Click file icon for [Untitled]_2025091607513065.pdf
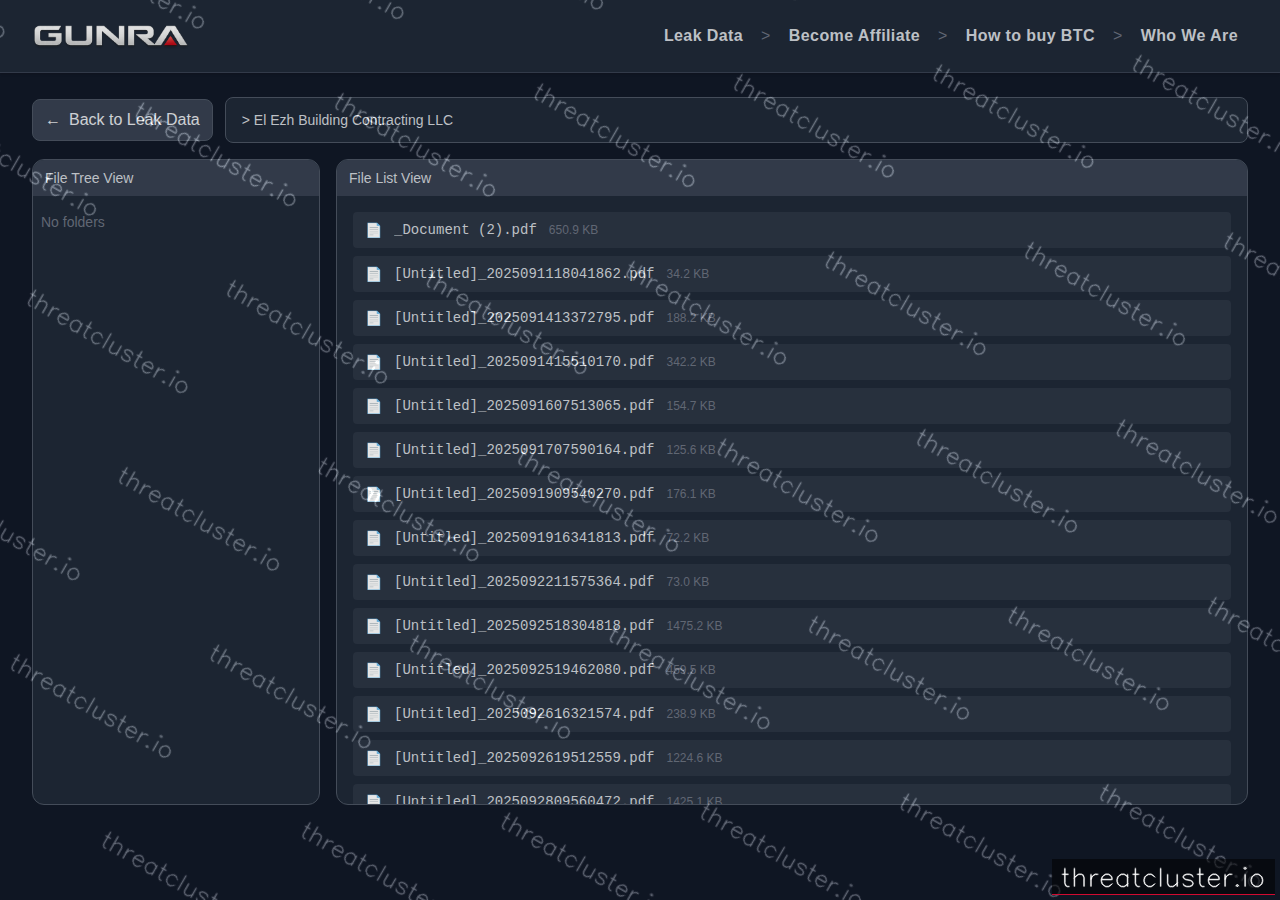Viewport: 1280px width, 900px height. coord(374,406)
